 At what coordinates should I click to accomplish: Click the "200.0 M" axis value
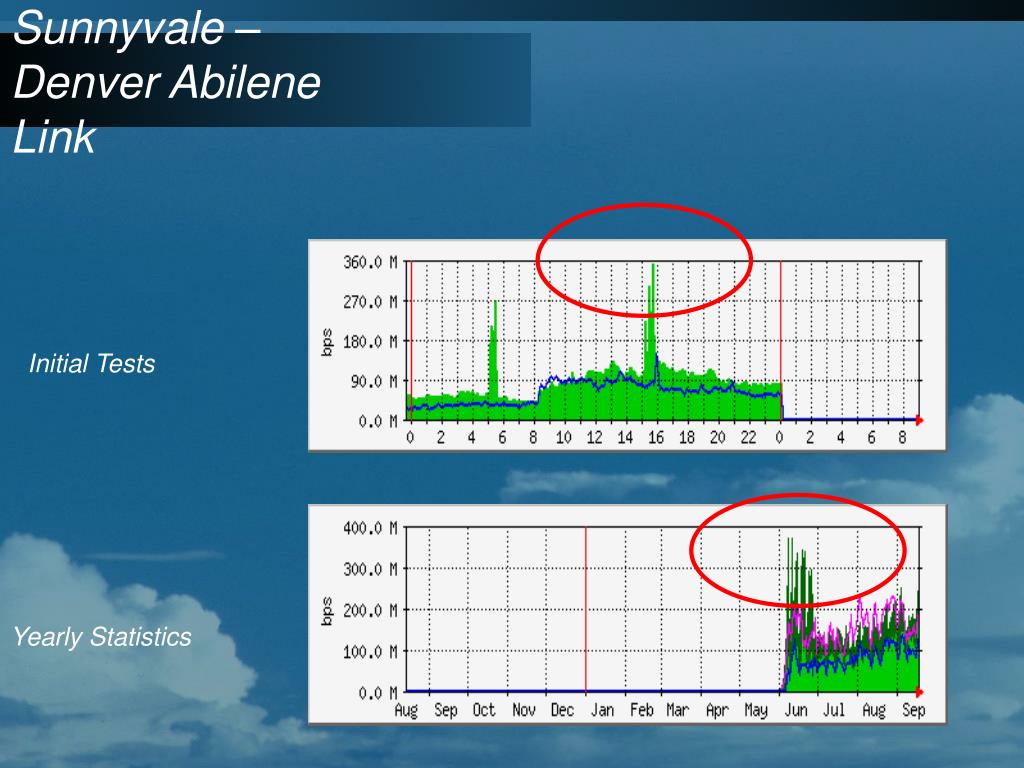coord(370,611)
